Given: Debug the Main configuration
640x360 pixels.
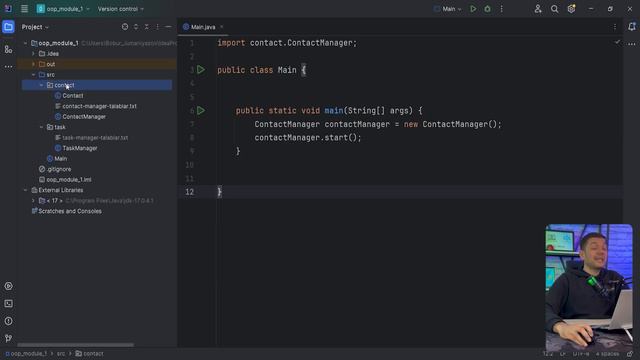Looking at the screenshot, I should (487, 9).
